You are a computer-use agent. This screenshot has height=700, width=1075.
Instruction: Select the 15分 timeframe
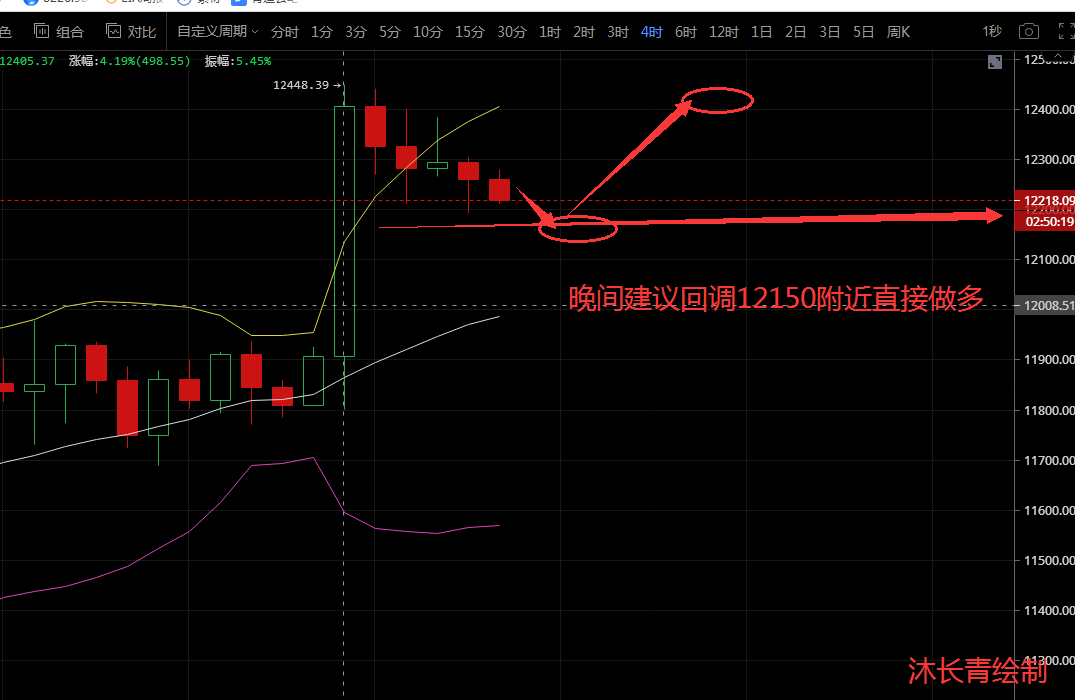click(x=470, y=32)
